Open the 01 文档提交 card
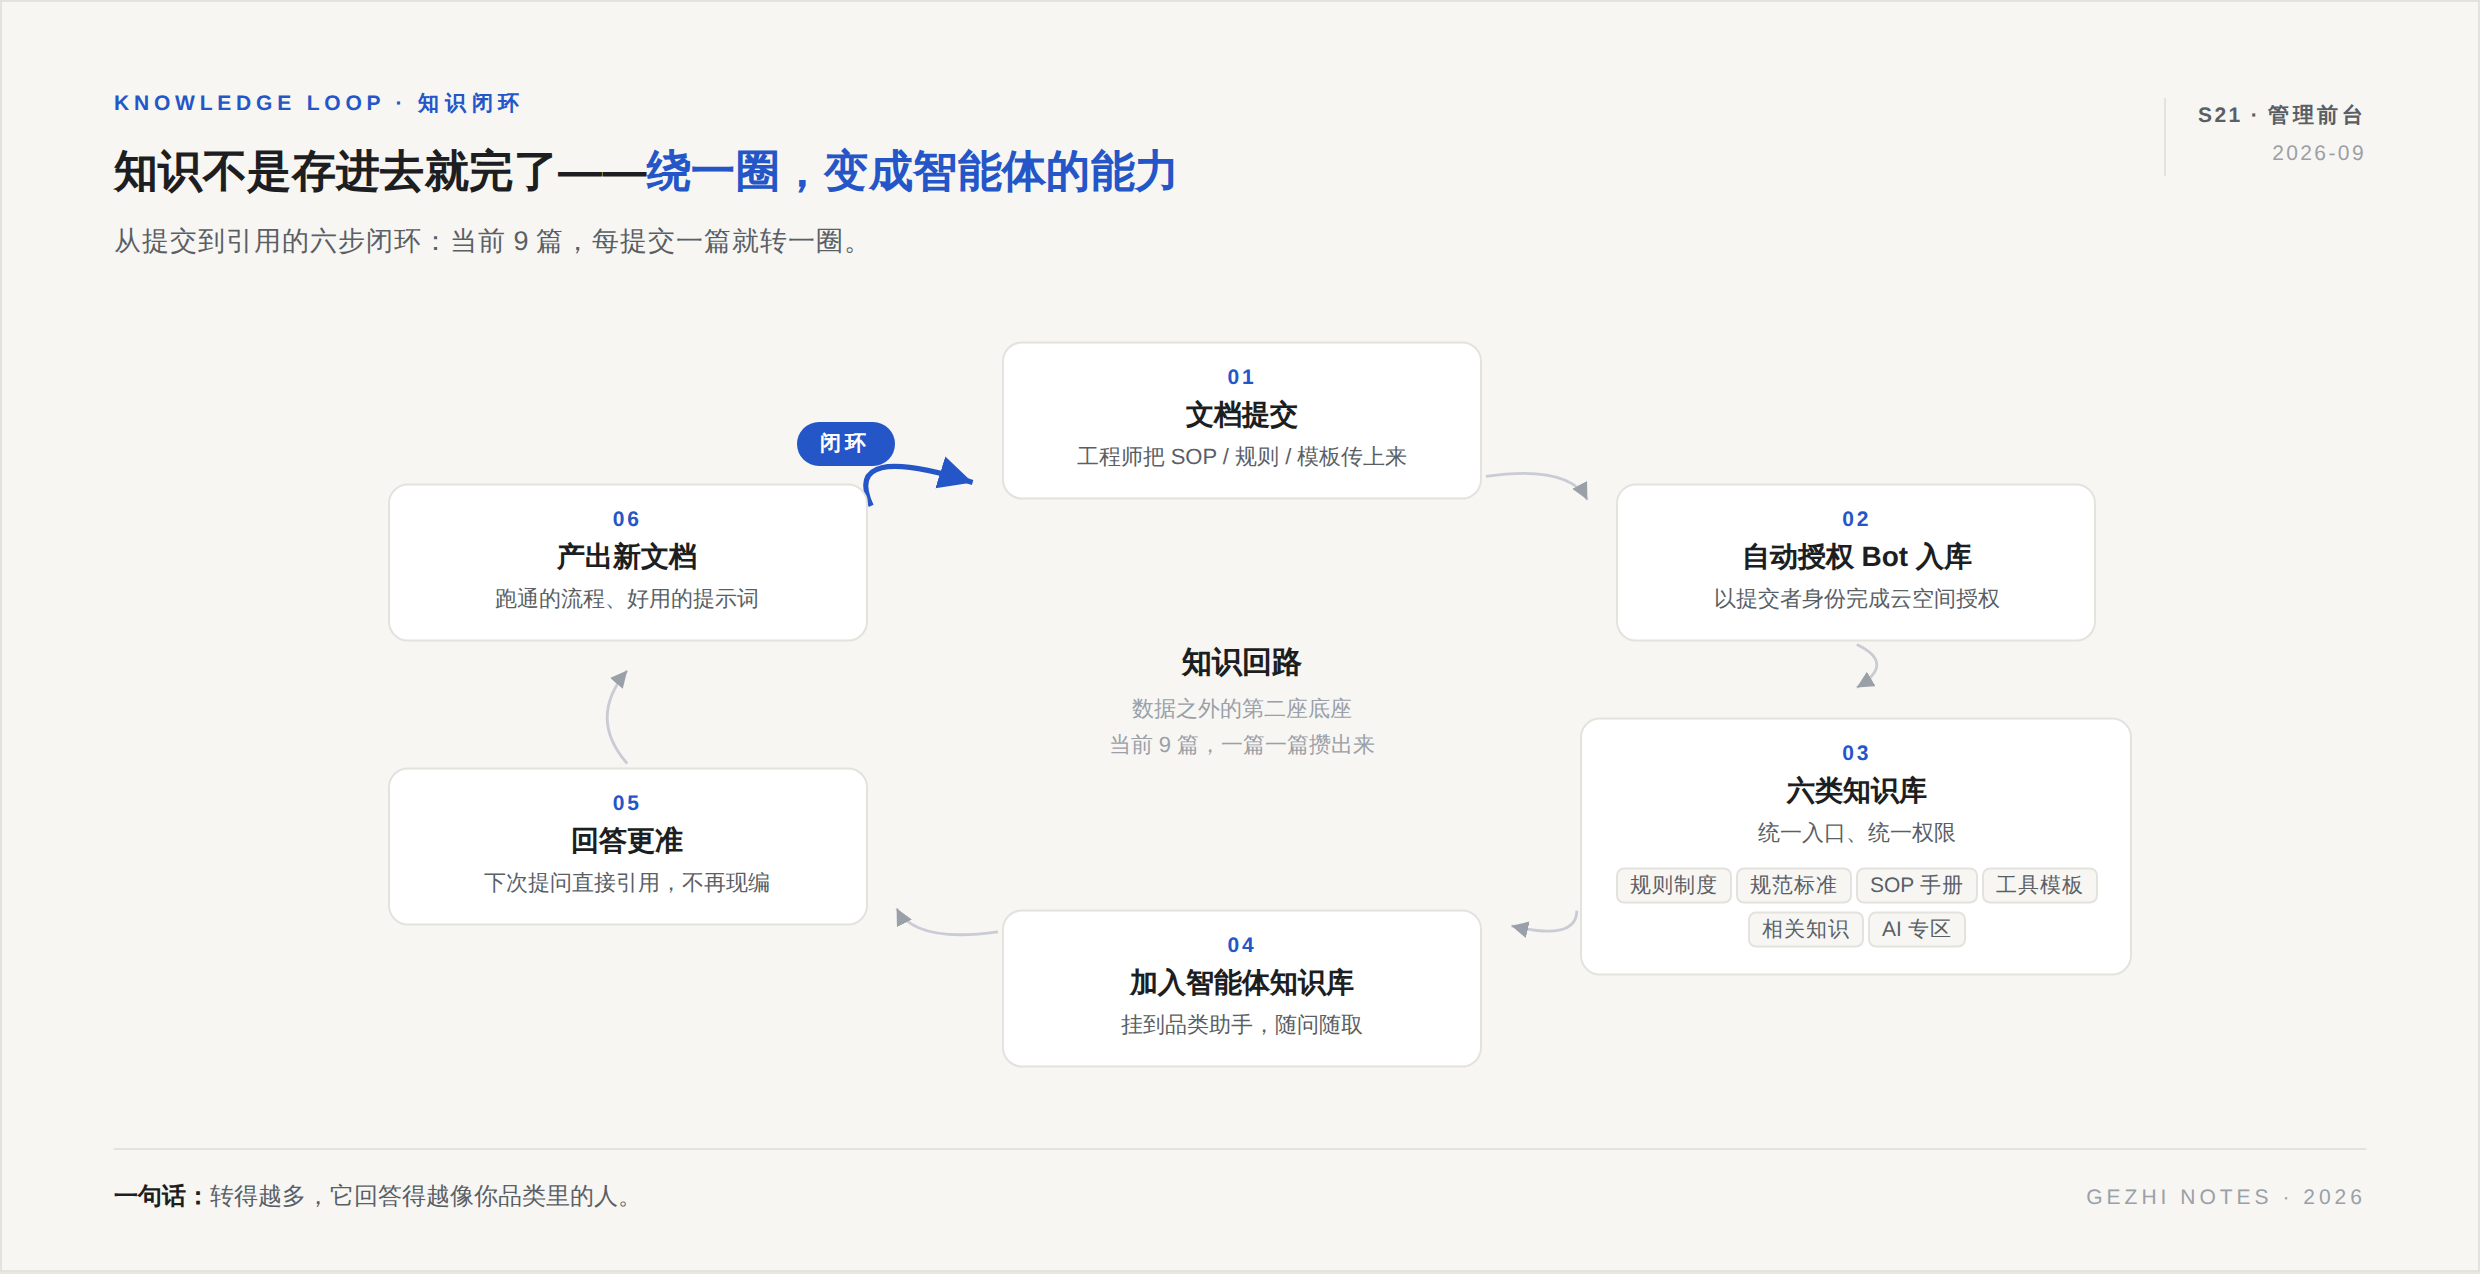Image resolution: width=2480 pixels, height=1274 pixels. [1241, 420]
